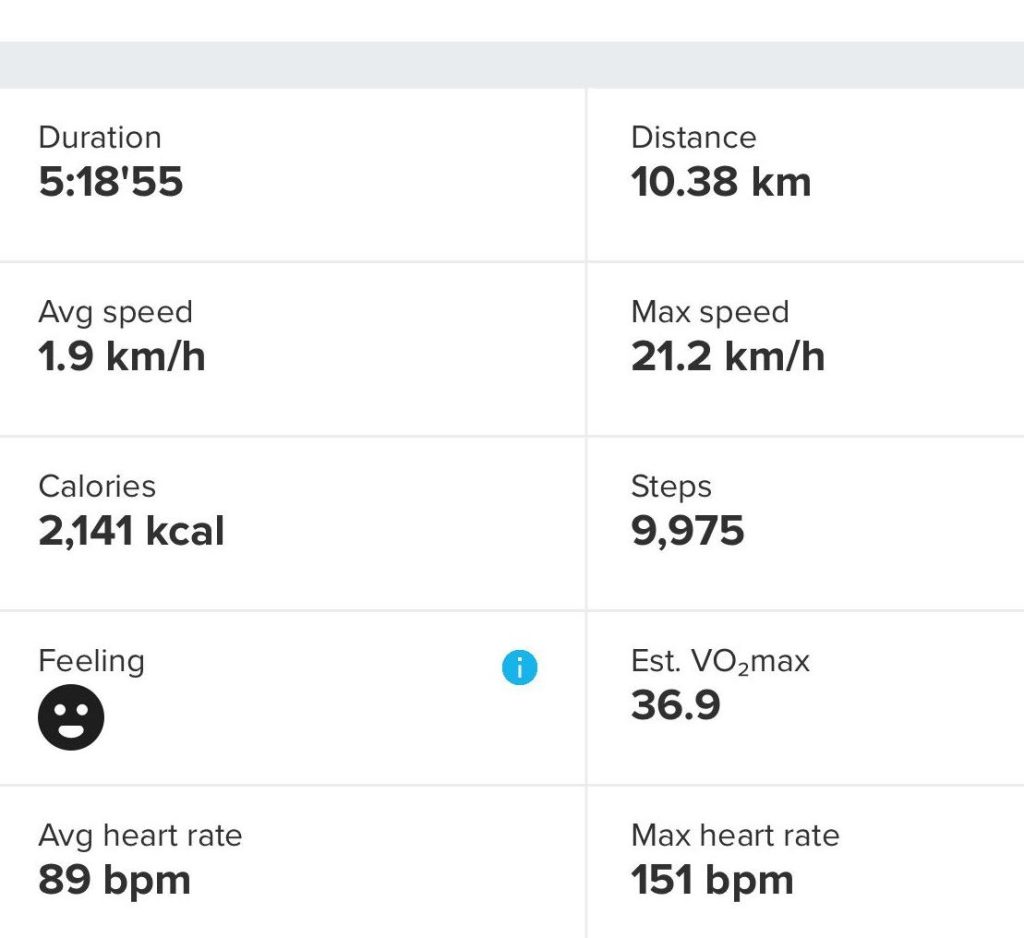Viewport: 1024px width, 938px height.
Task: Click the 89 bpm average value
Action: click(x=114, y=880)
